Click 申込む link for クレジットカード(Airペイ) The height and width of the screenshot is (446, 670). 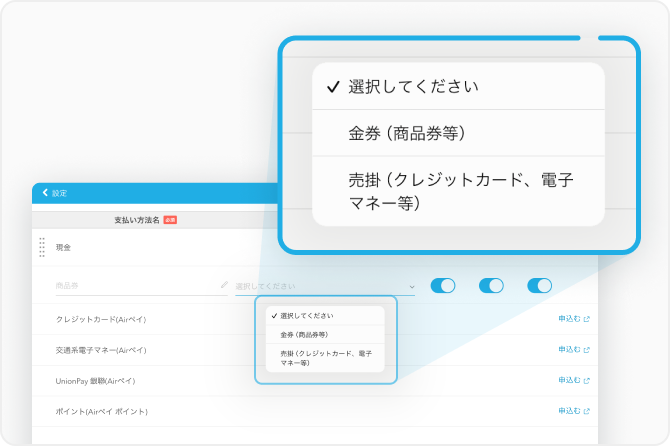click(x=569, y=319)
